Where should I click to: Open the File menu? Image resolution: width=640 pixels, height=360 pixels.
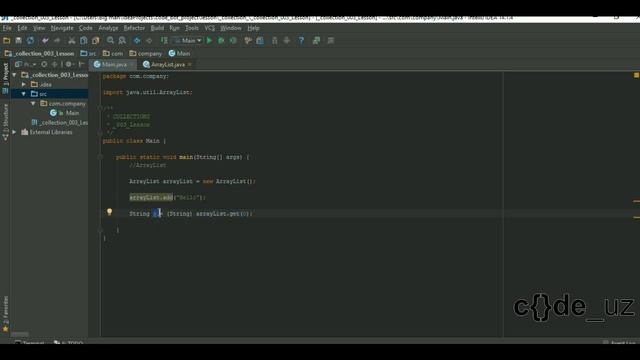coord(7,28)
